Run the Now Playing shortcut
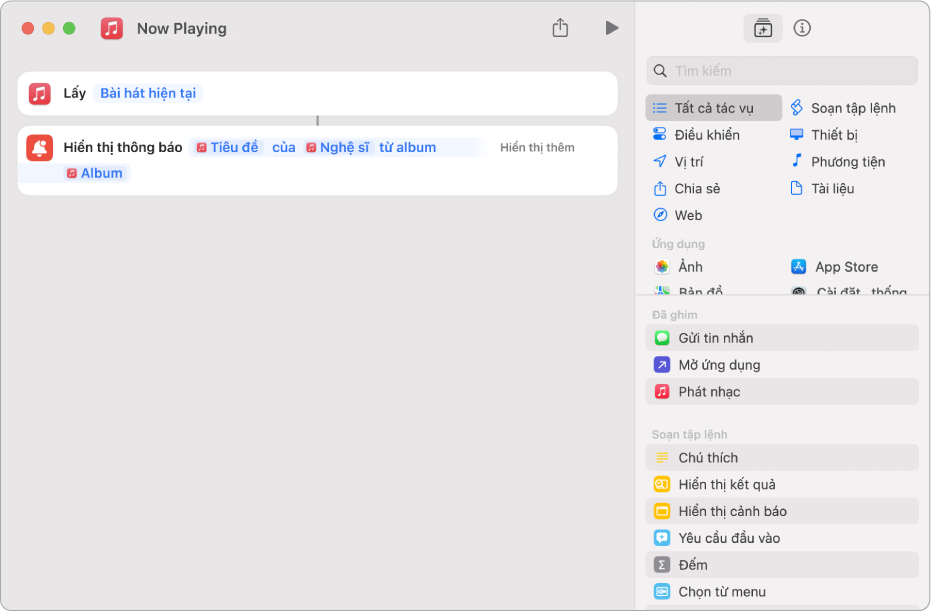The image size is (931, 612). (612, 28)
